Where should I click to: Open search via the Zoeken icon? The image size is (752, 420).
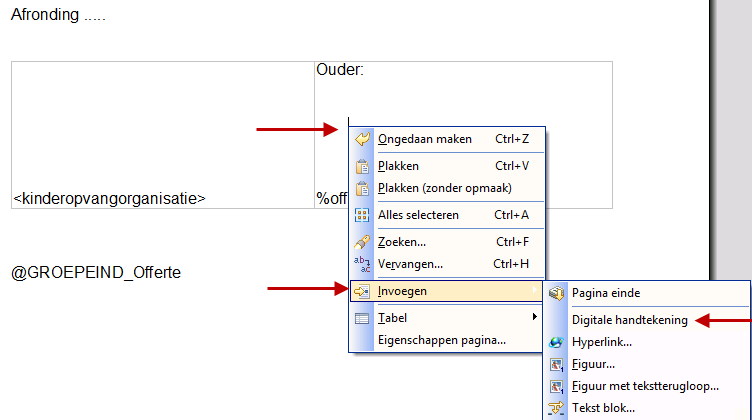click(362, 241)
